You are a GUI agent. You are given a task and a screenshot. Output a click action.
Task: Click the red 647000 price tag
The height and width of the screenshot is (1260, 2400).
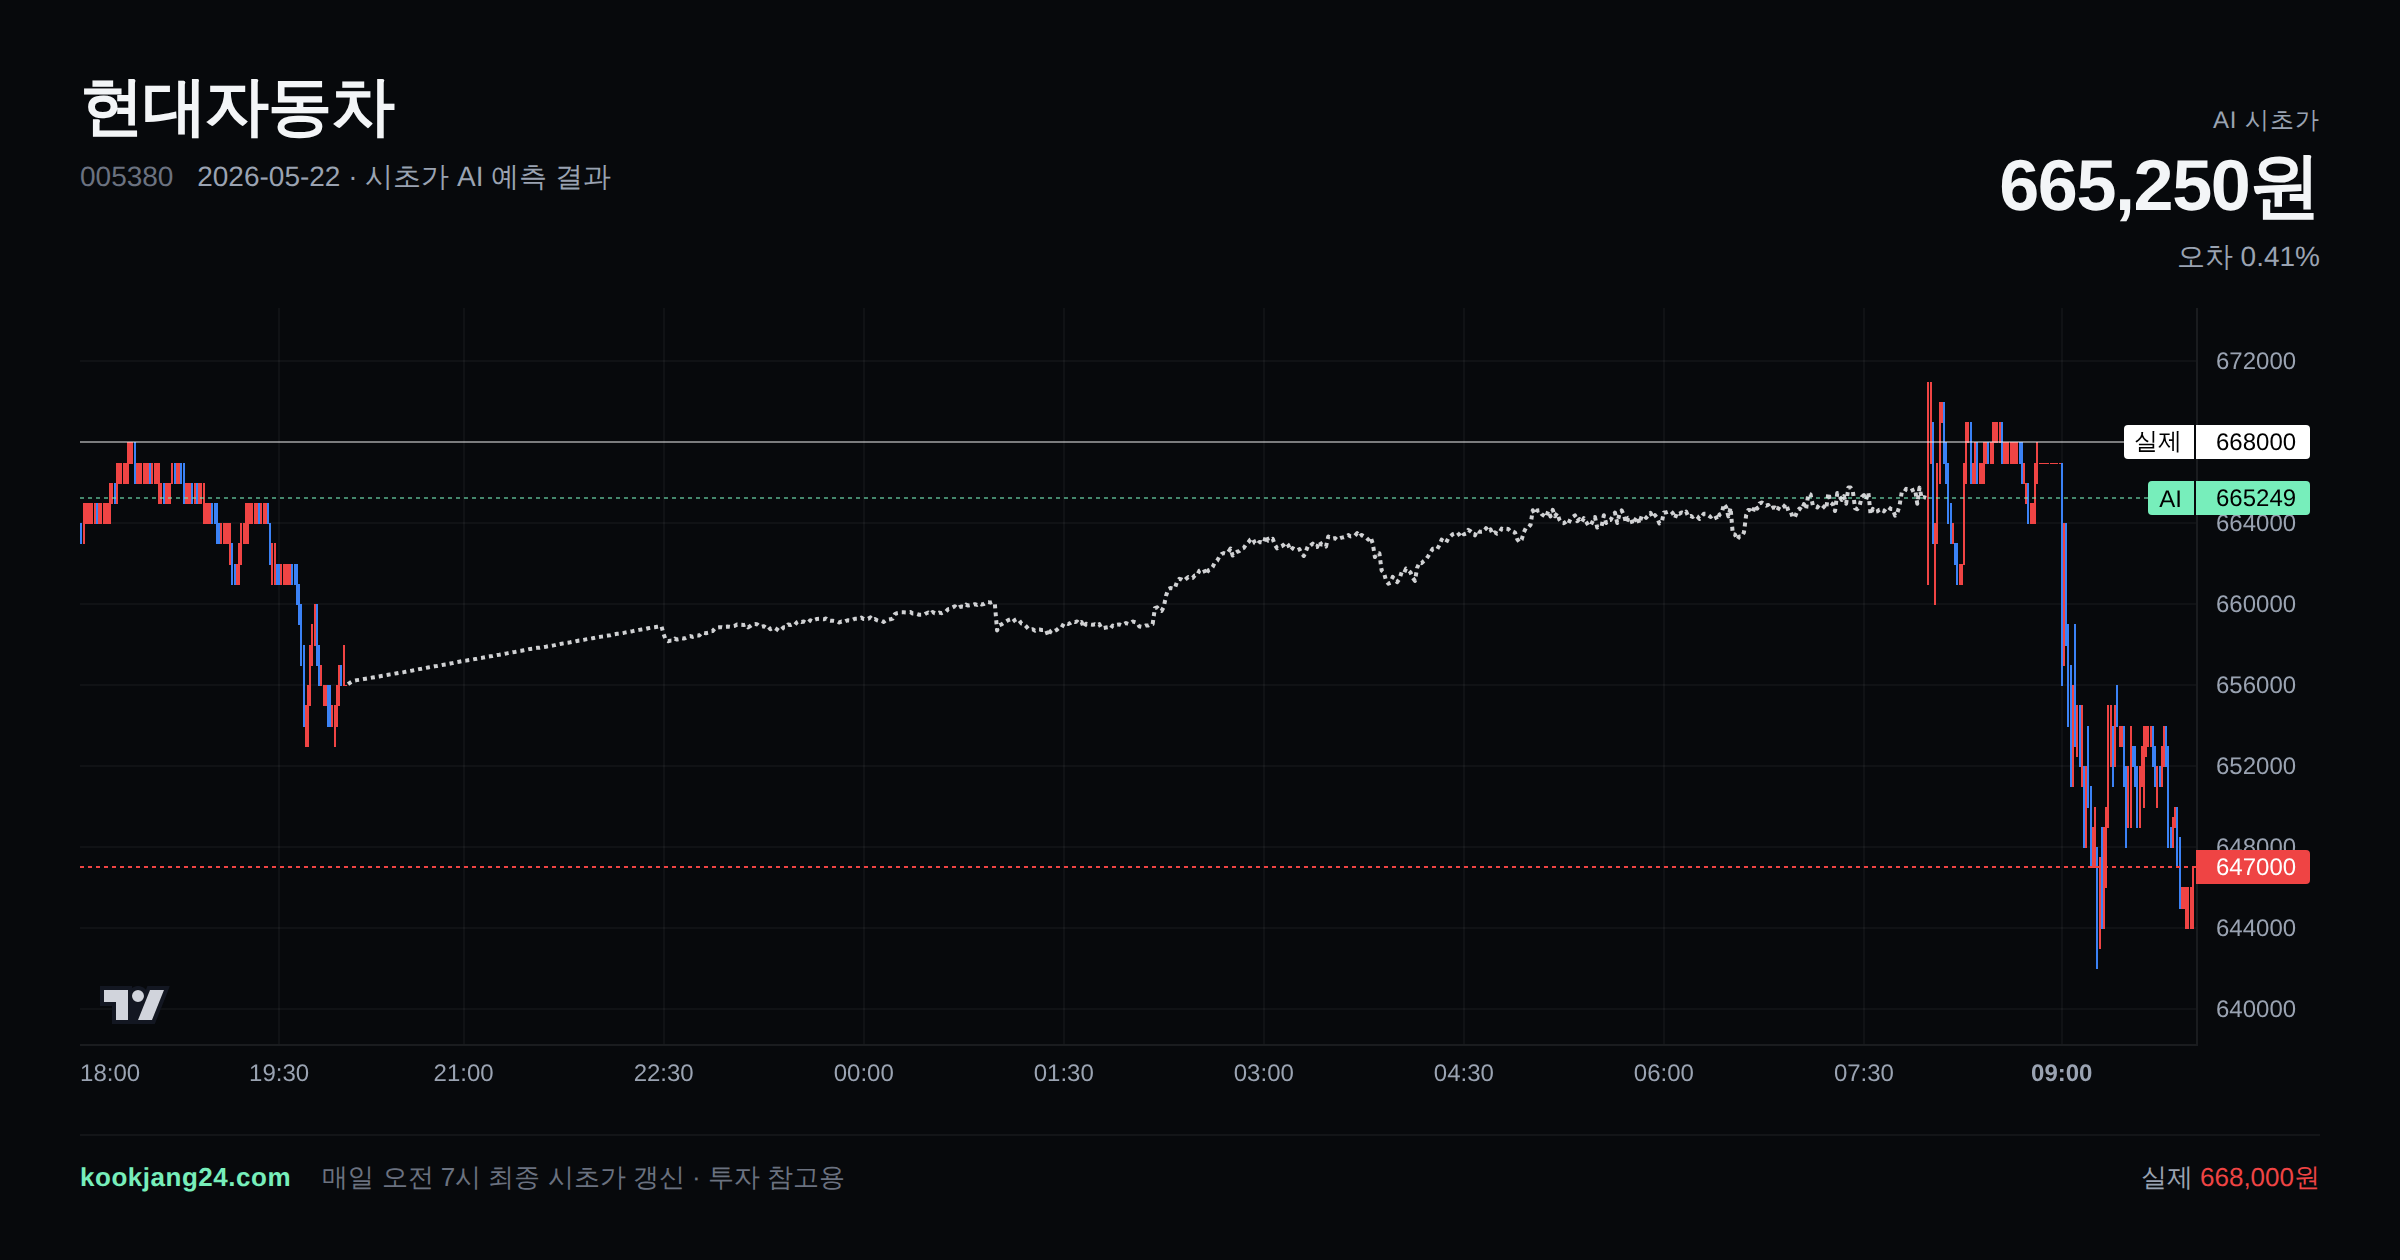pyautogui.click(x=2252, y=867)
